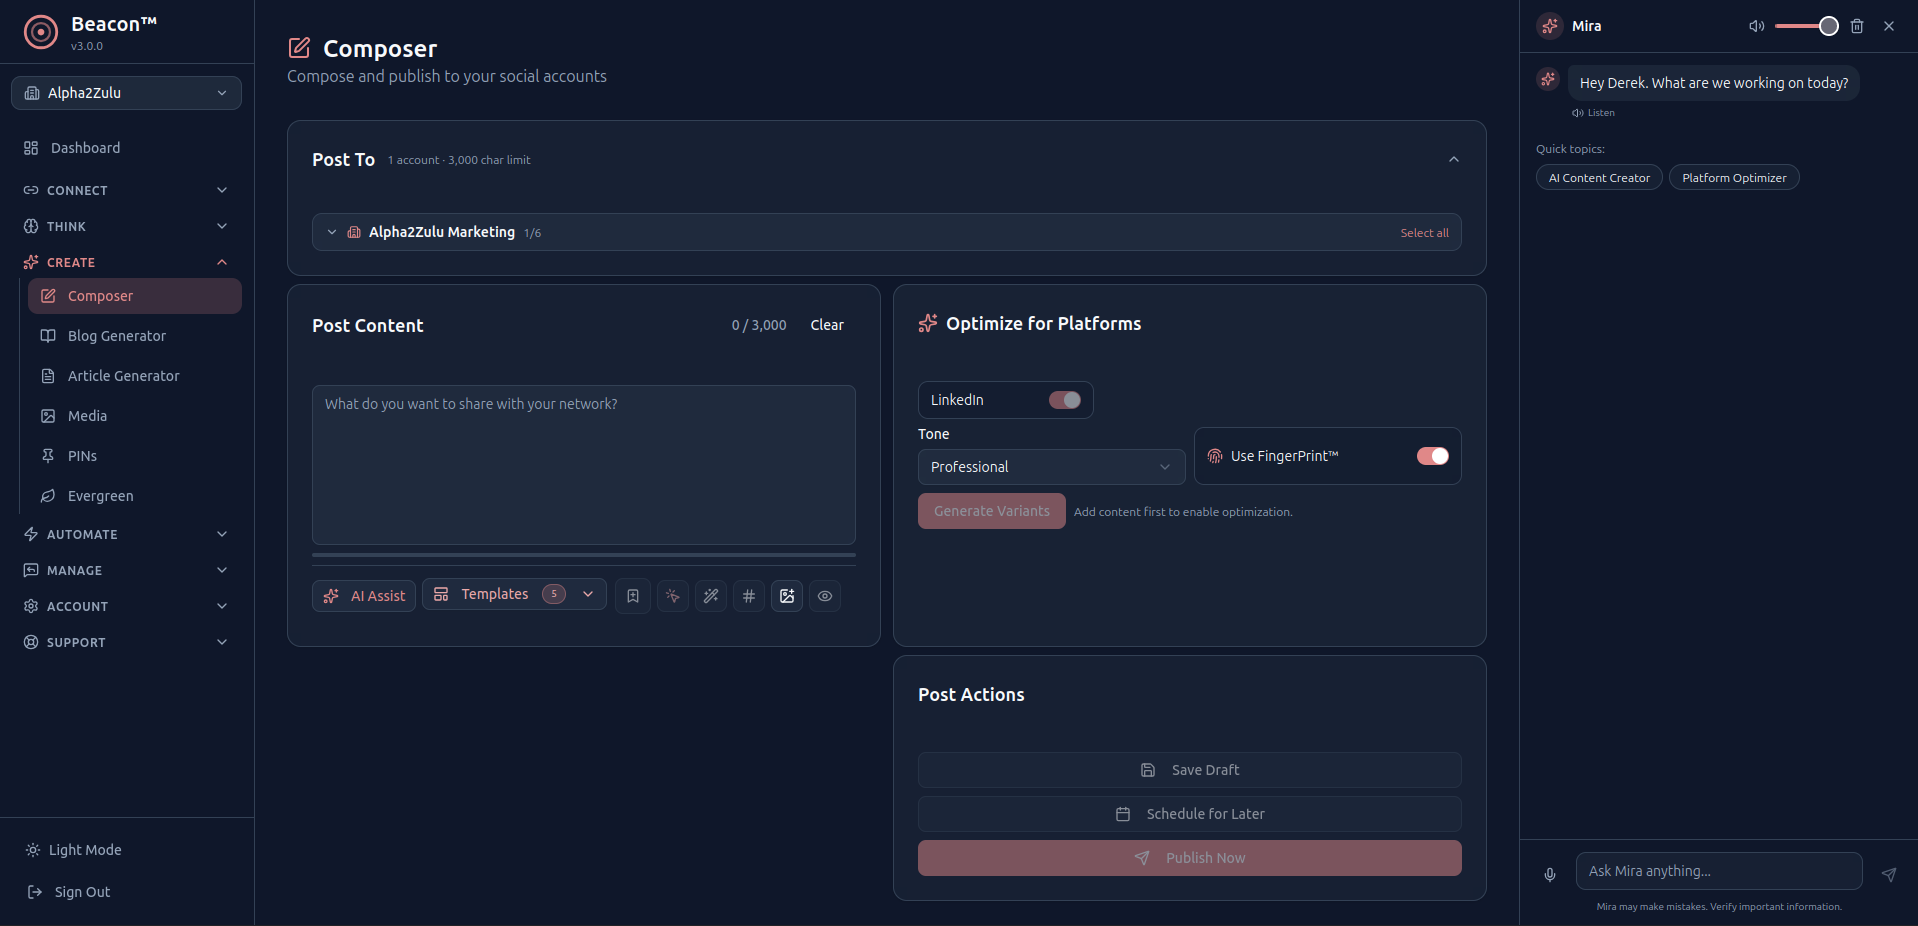Click the bookmark save template icon
Viewport: 1918px width, 926px height.
(x=633, y=596)
